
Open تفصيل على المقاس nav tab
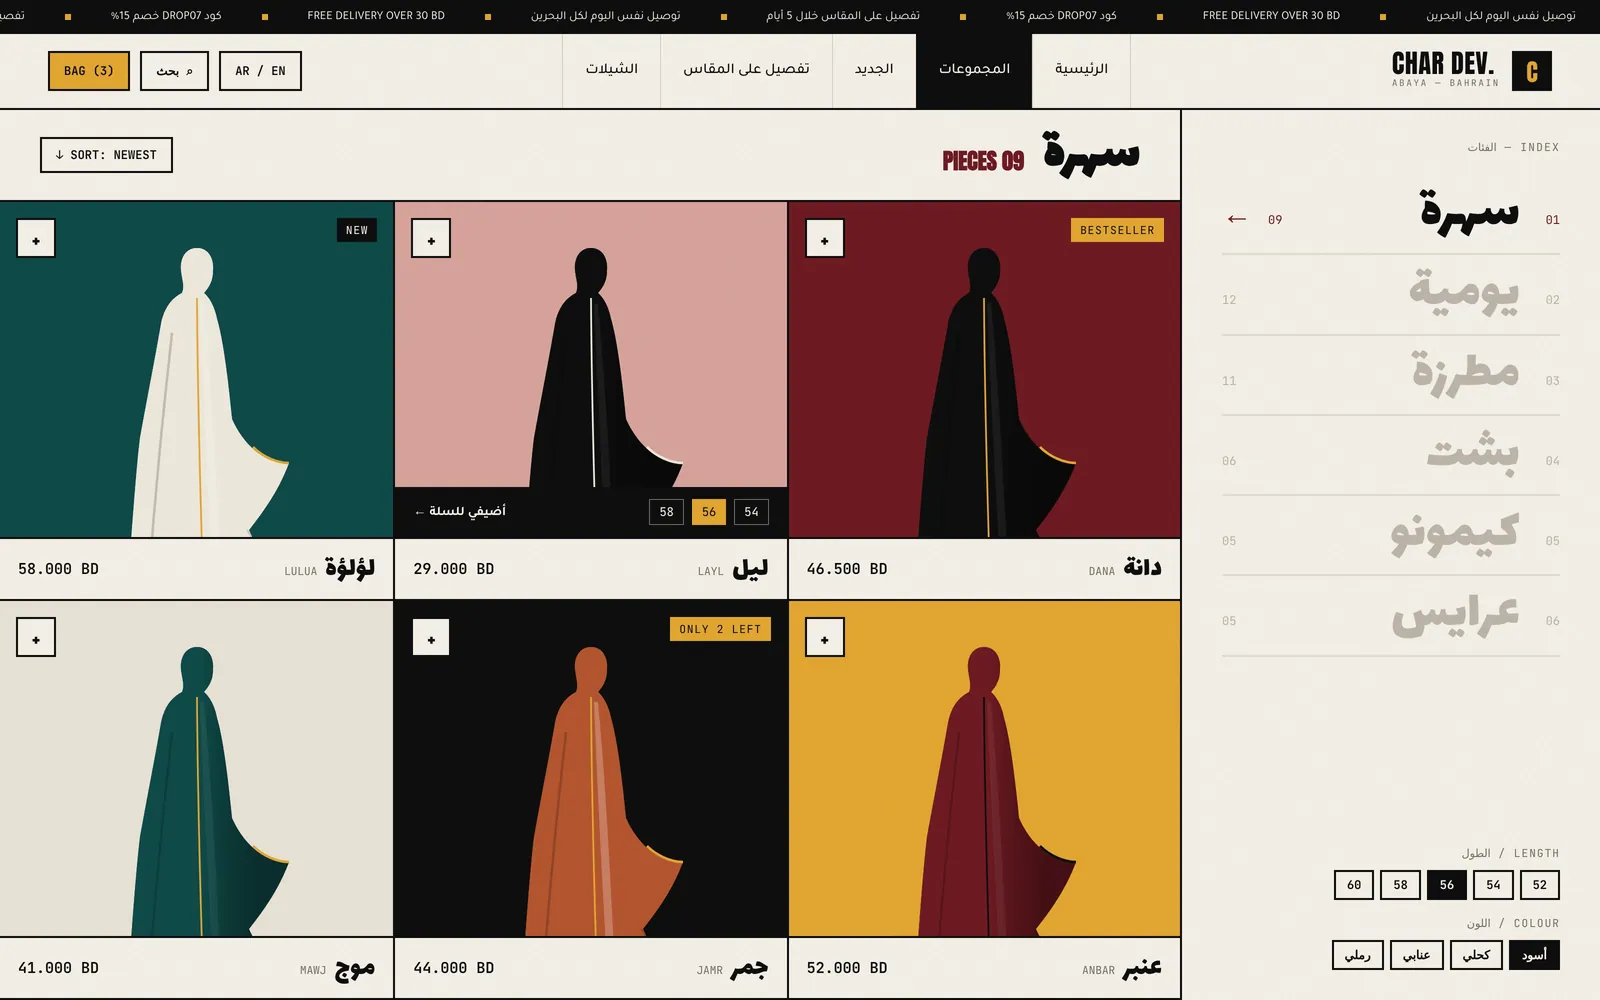click(x=746, y=70)
